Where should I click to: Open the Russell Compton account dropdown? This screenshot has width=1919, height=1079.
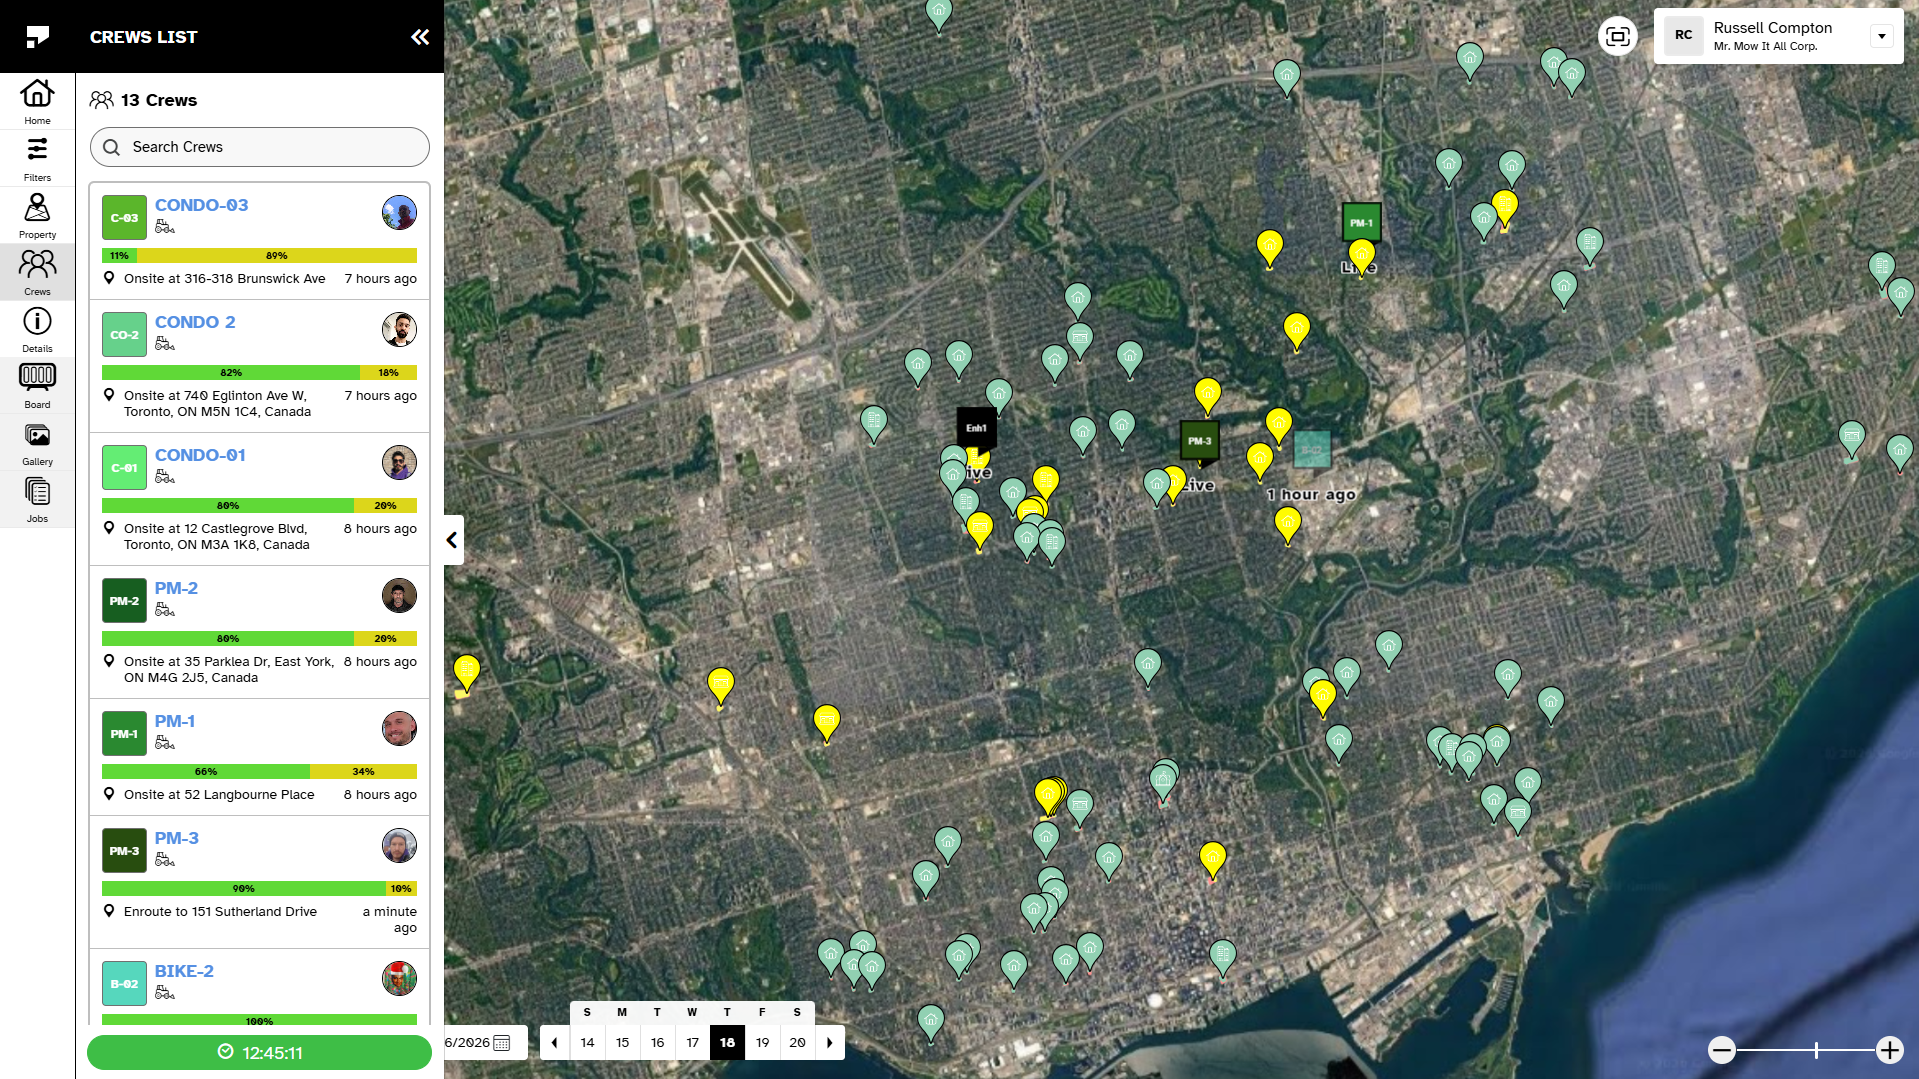click(x=1881, y=36)
